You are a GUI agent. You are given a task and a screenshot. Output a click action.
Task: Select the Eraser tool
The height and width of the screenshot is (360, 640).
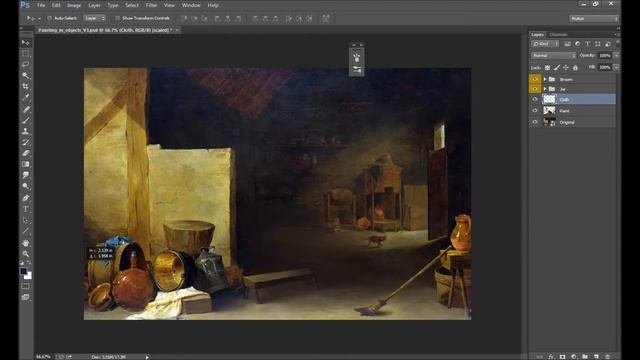[x=26, y=153]
